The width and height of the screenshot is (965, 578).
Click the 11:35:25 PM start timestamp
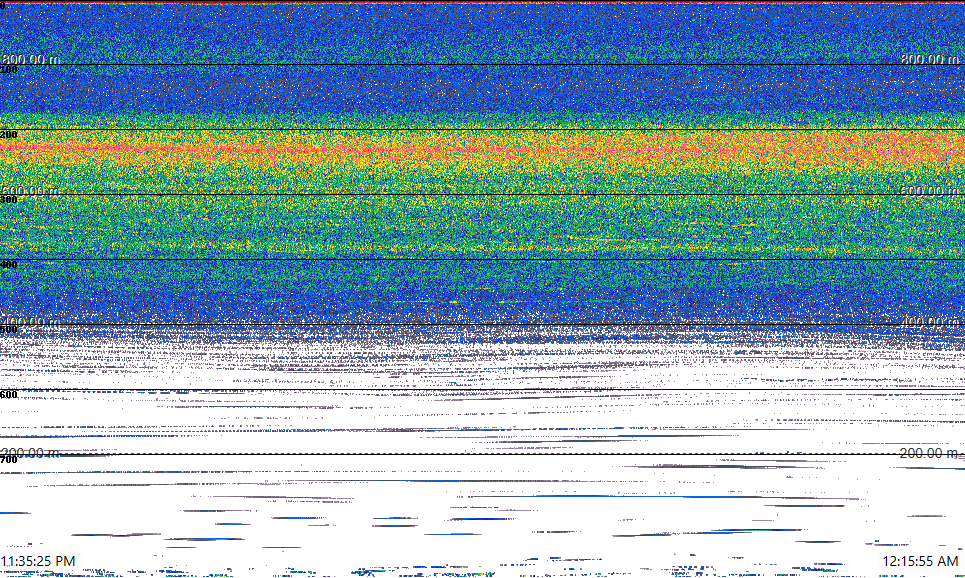38,561
